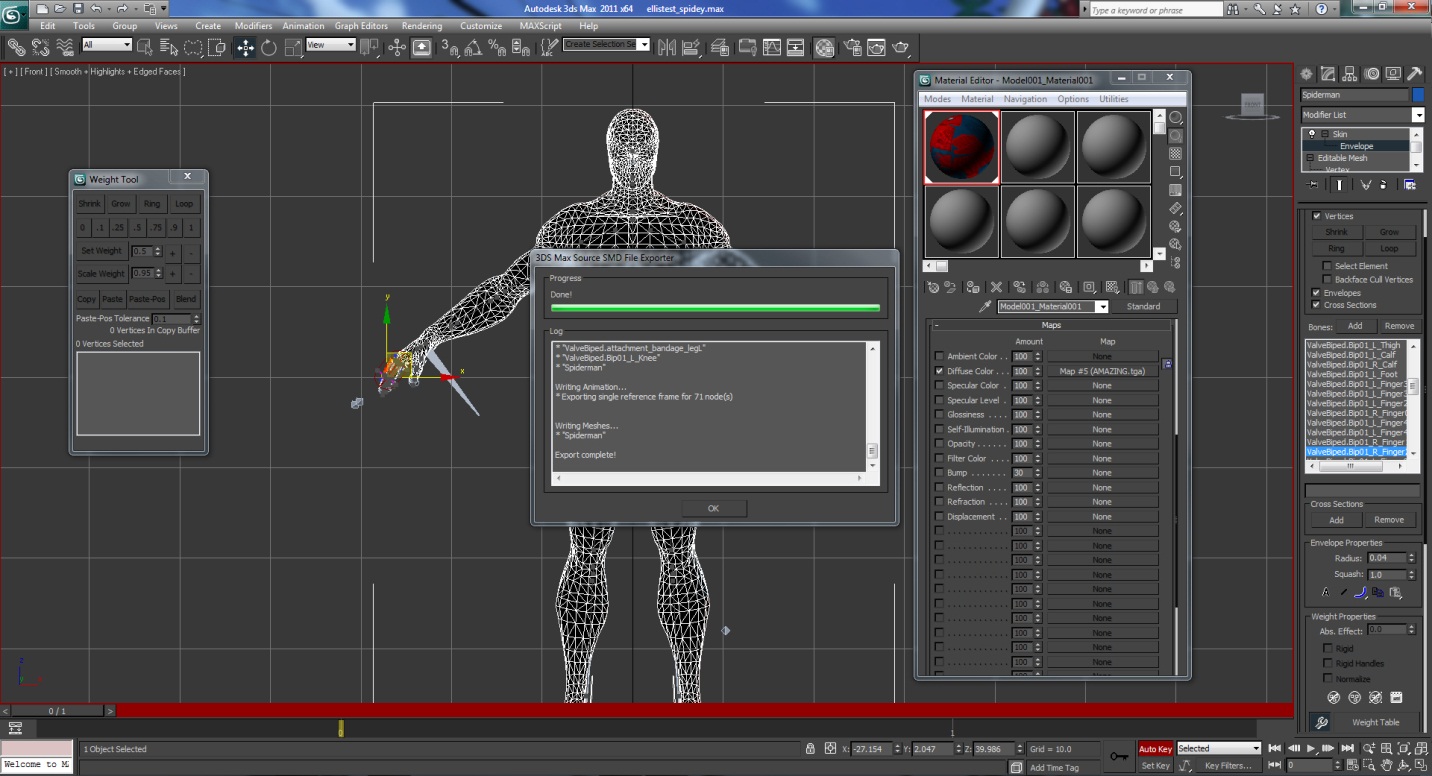
Task: Click OK in SMD Exporter dialog
Action: point(713,508)
